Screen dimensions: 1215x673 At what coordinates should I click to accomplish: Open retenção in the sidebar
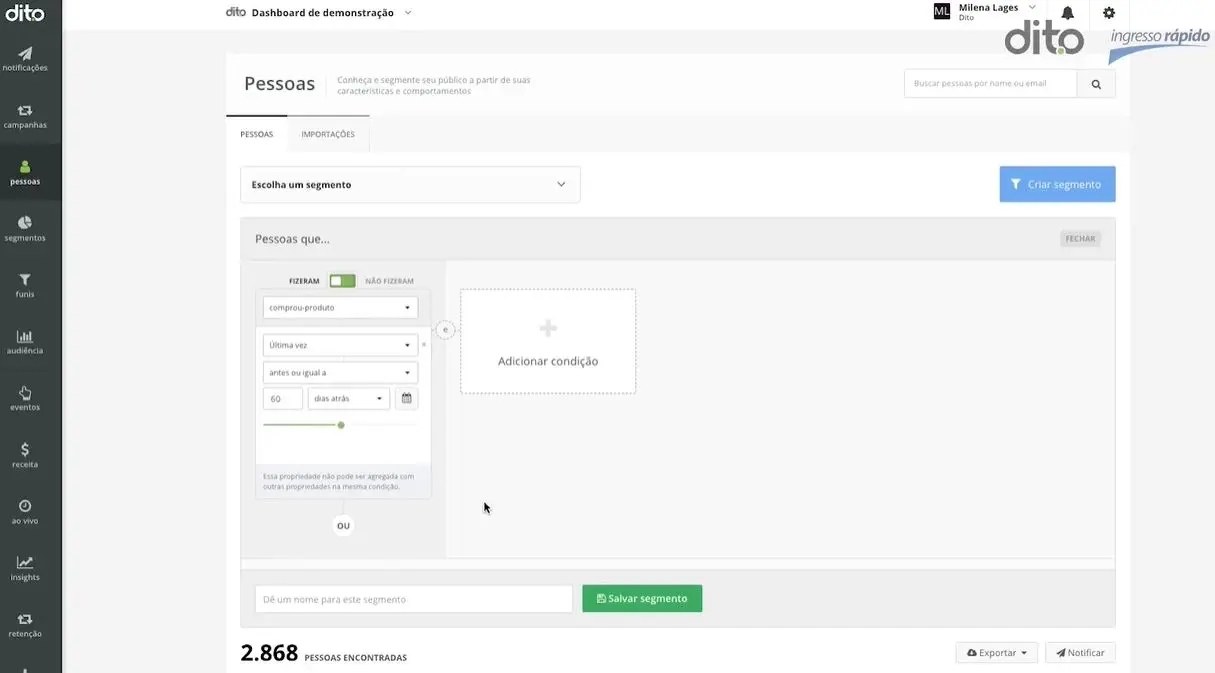25,625
